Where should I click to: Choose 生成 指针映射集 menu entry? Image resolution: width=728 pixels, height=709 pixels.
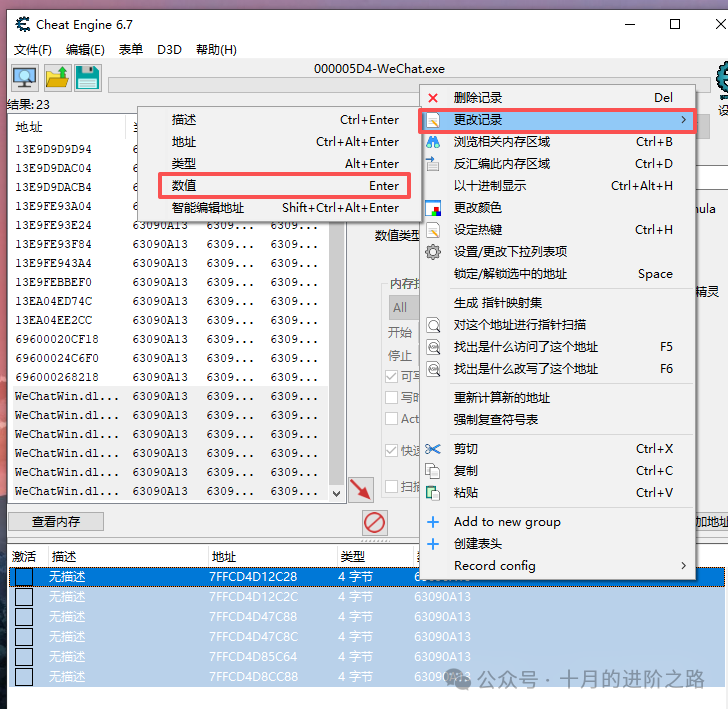pos(557,303)
